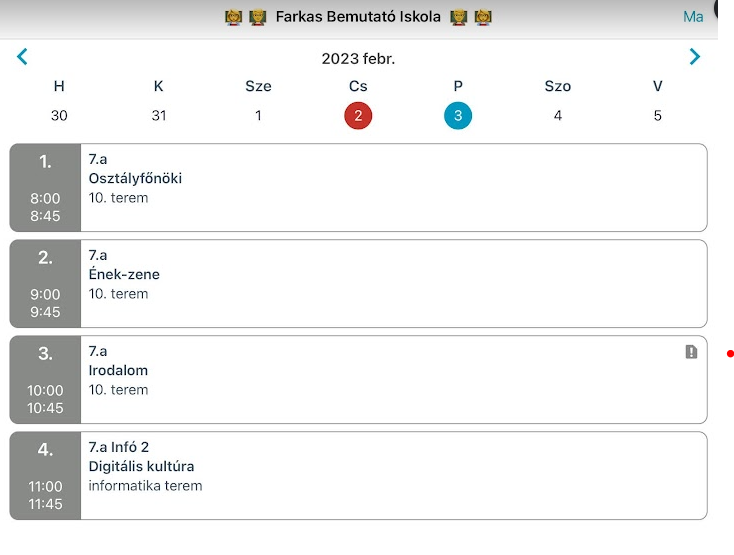Click the rightmost teacher emoji in header
The image size is (734, 555).
click(x=483, y=17)
